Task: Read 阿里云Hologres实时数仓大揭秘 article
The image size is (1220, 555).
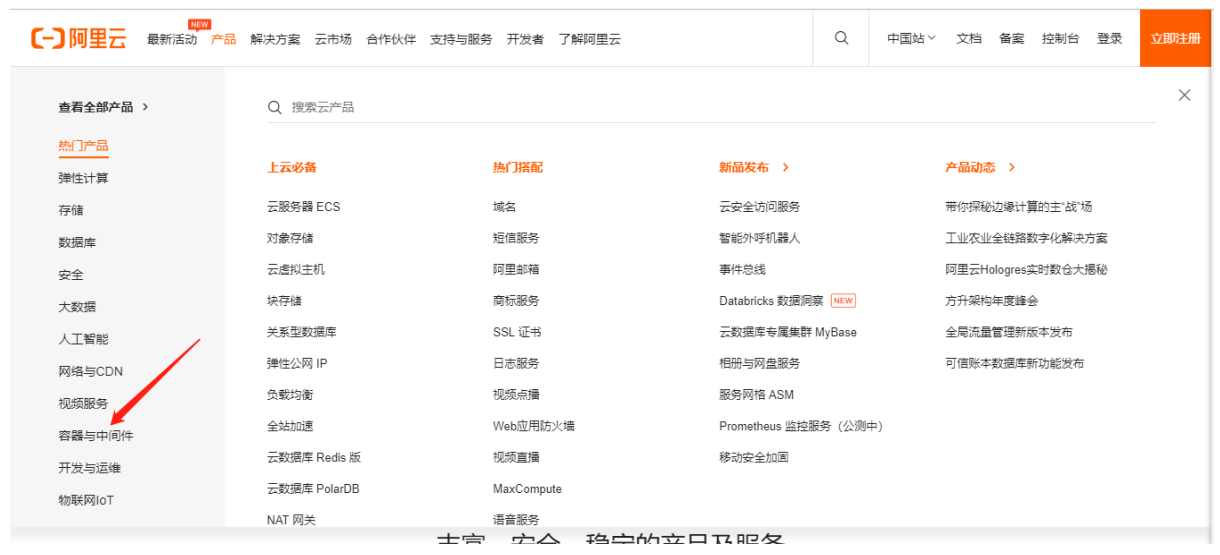Action: tap(1026, 270)
